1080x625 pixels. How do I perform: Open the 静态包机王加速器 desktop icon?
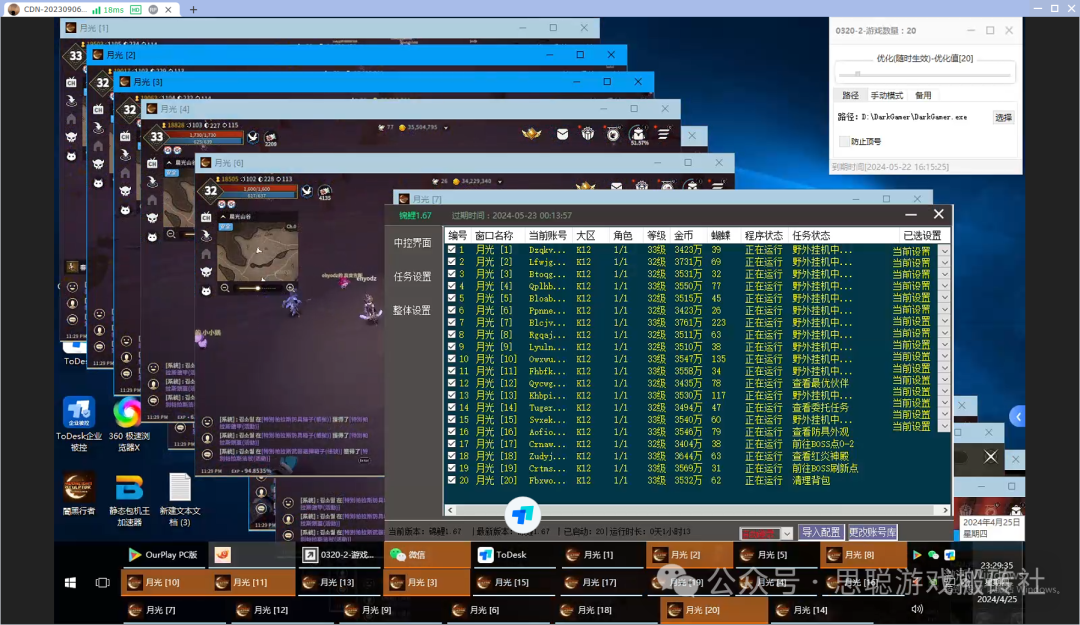tap(129, 488)
